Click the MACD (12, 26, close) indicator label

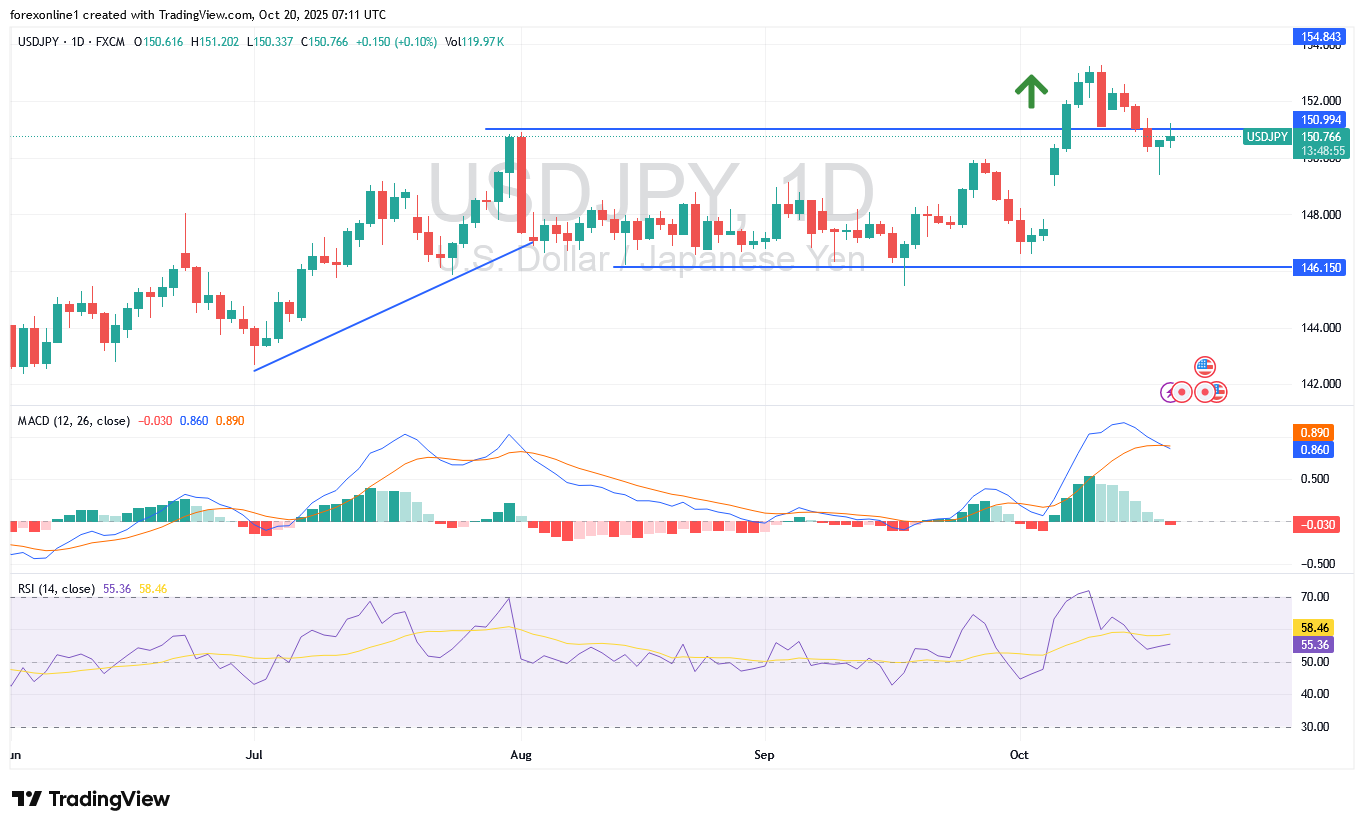[74, 421]
